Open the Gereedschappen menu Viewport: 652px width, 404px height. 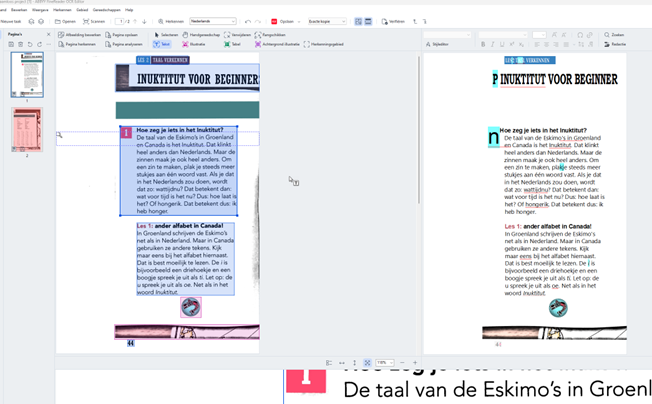click(x=107, y=9)
